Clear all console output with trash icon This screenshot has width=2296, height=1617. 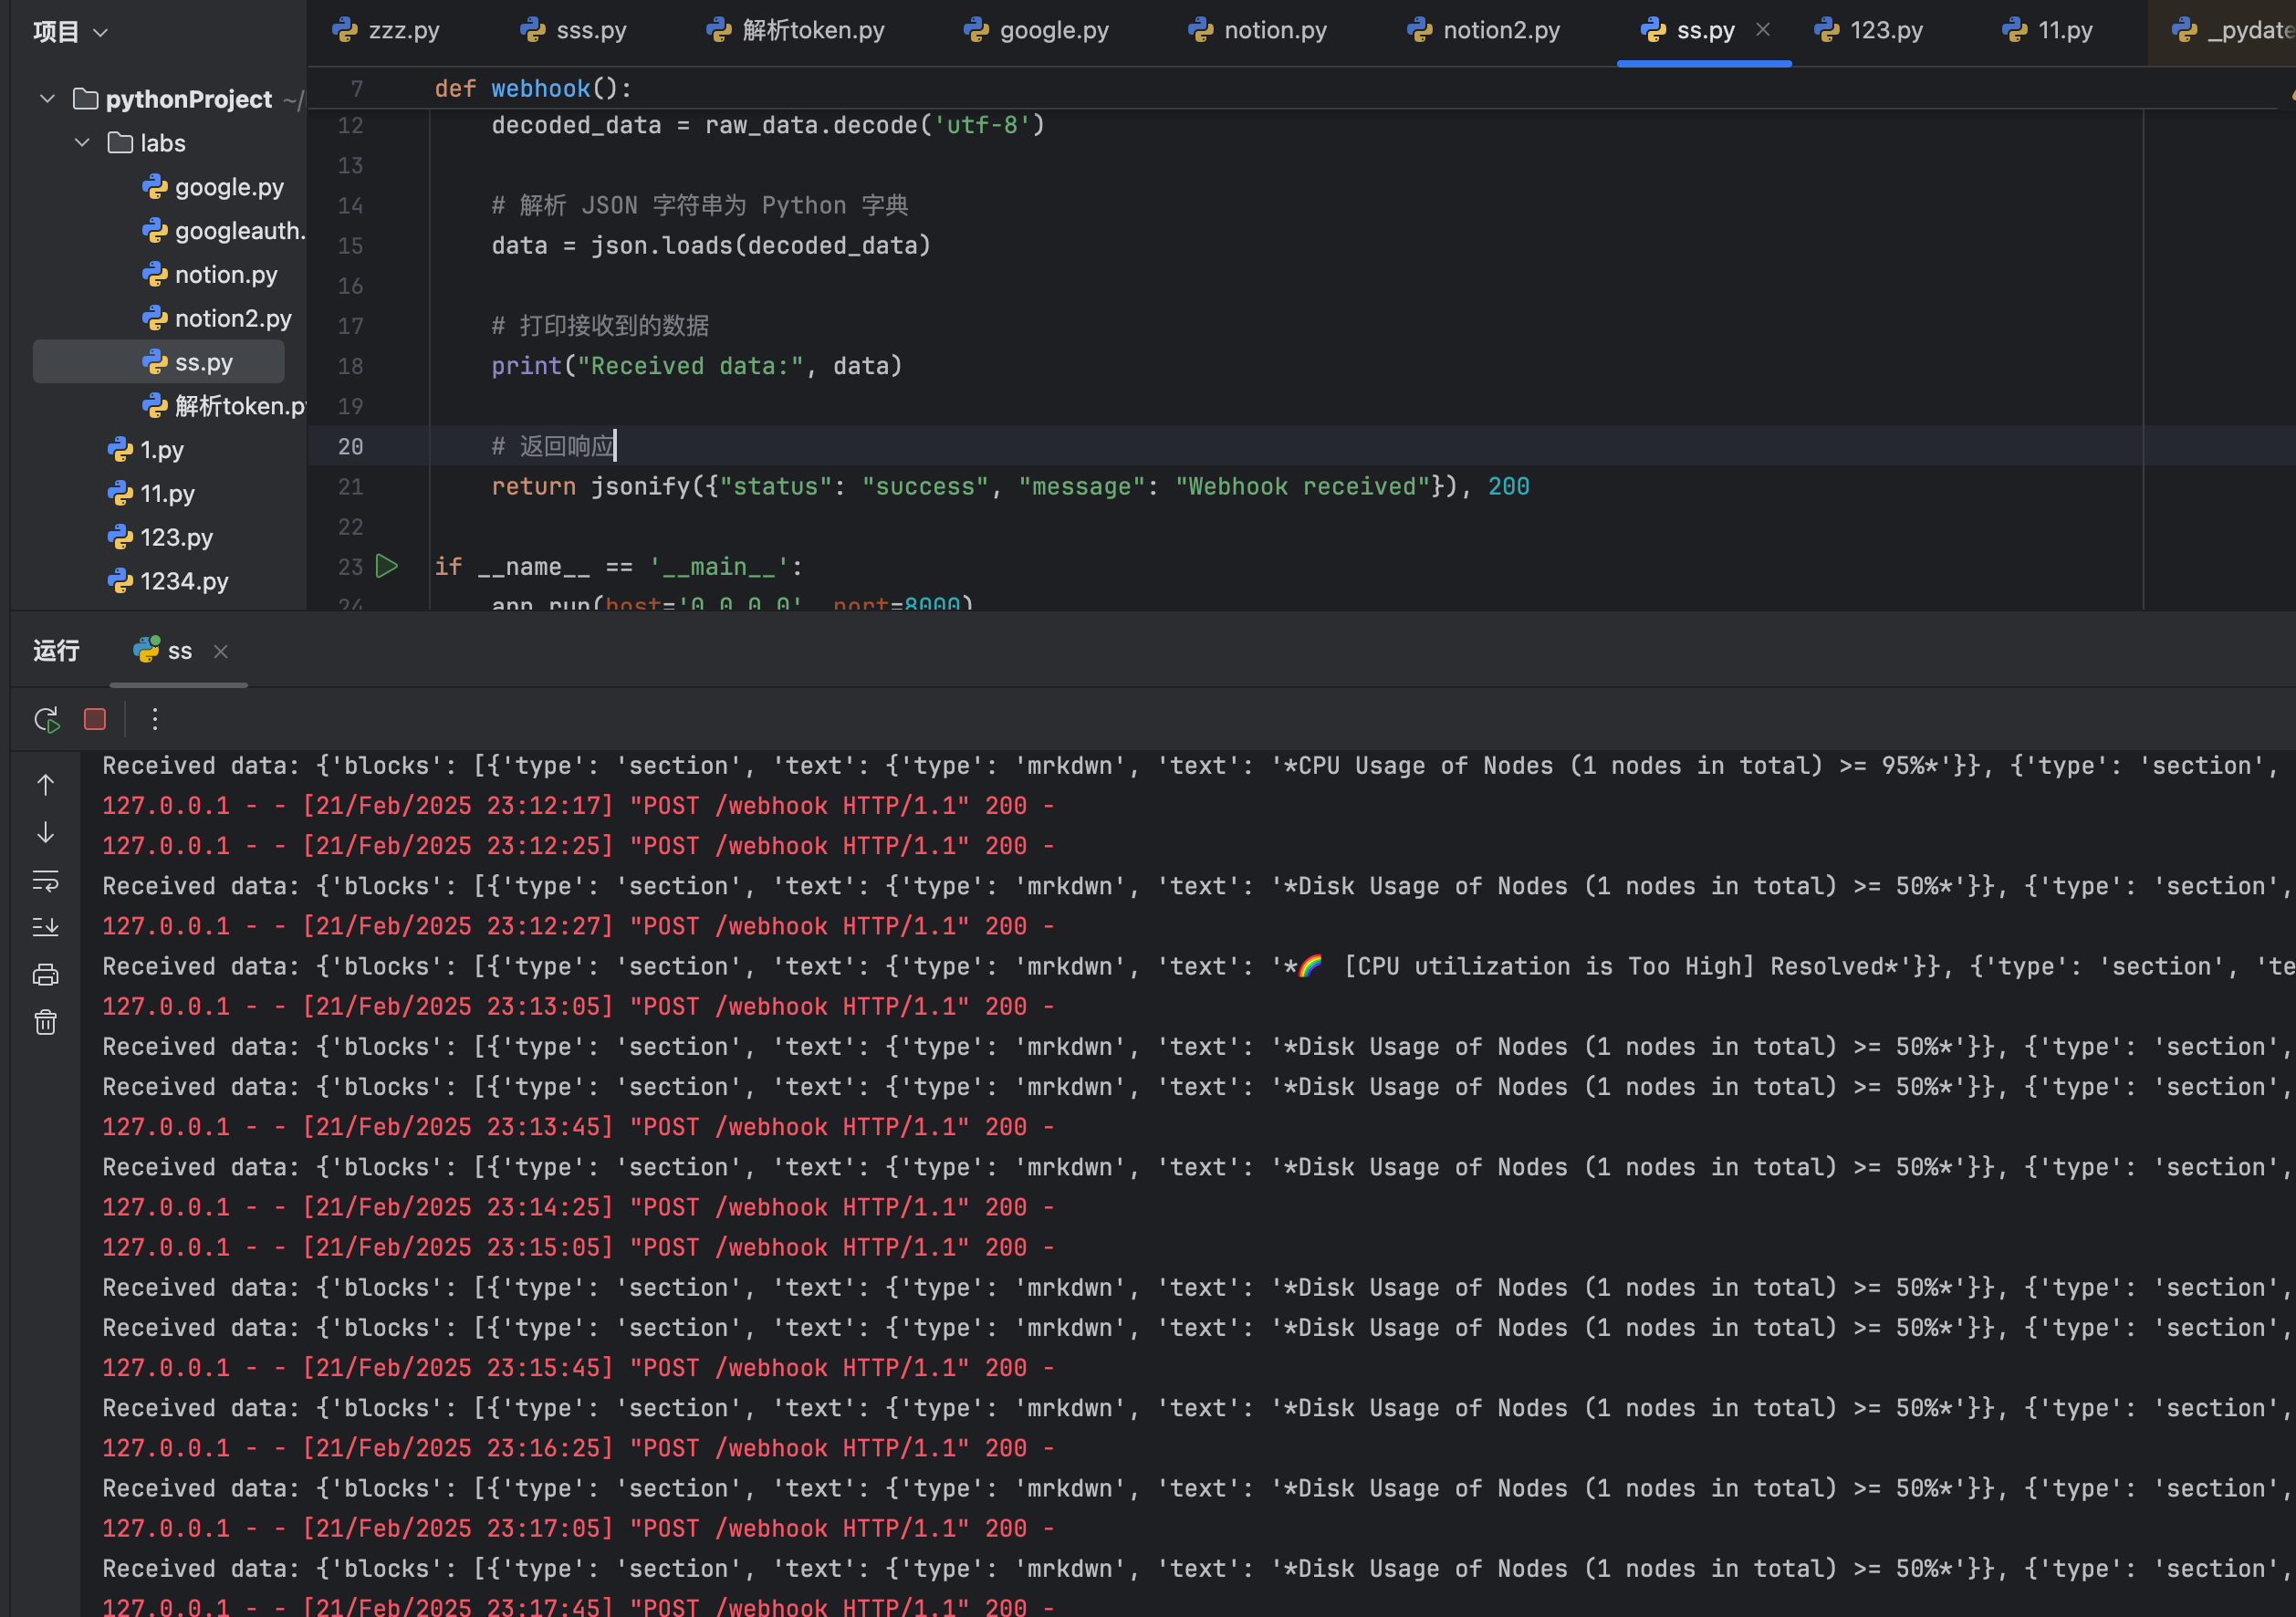(46, 1022)
